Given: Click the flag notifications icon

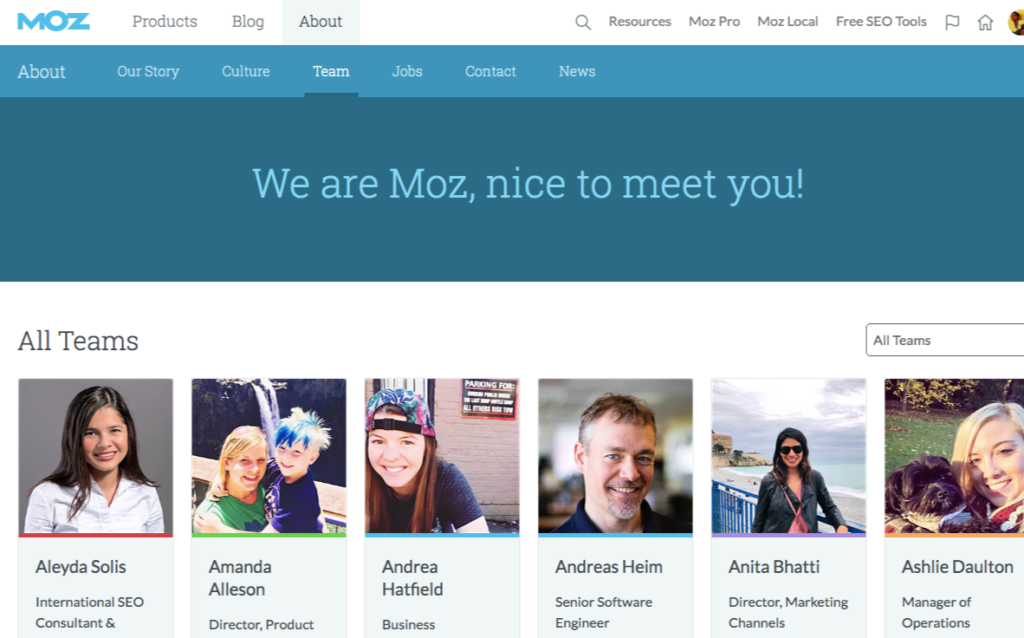Looking at the screenshot, I should pos(952,22).
